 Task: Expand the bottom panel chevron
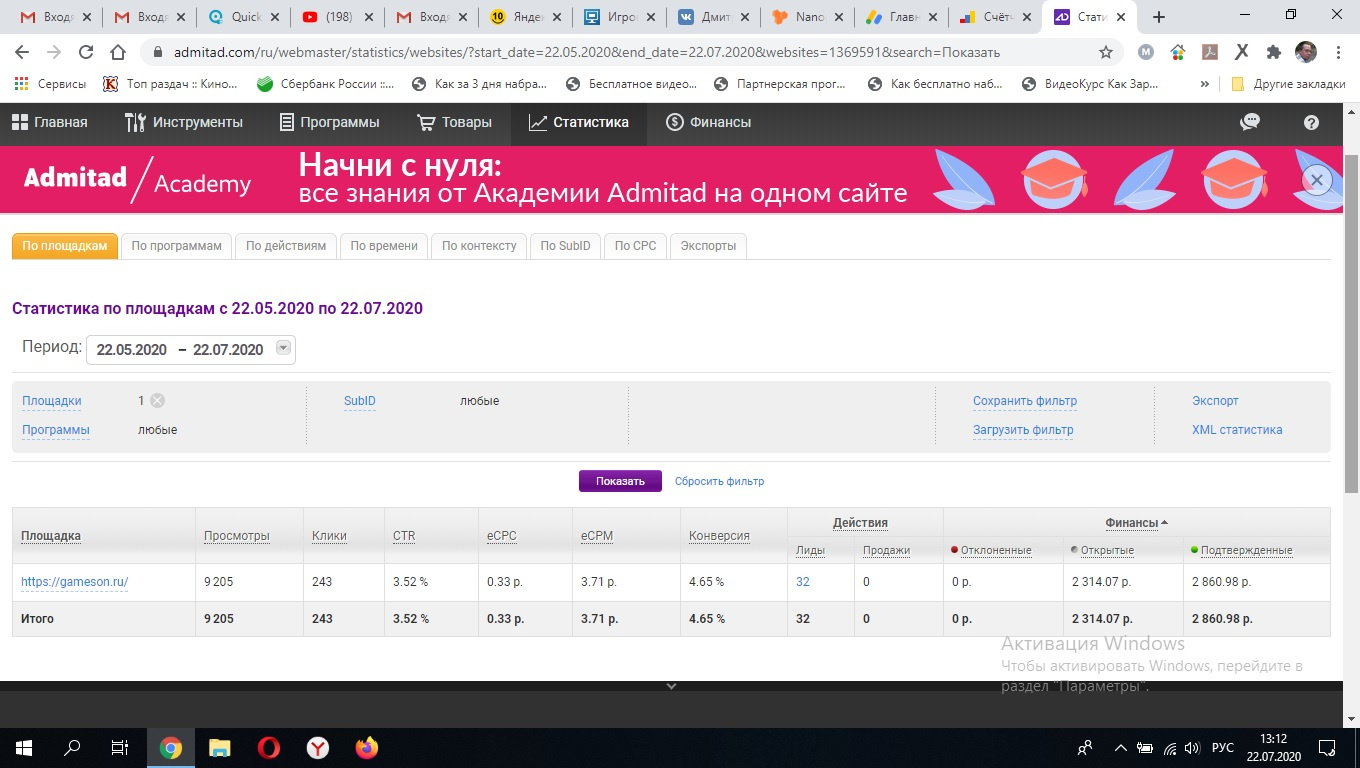coord(671,686)
